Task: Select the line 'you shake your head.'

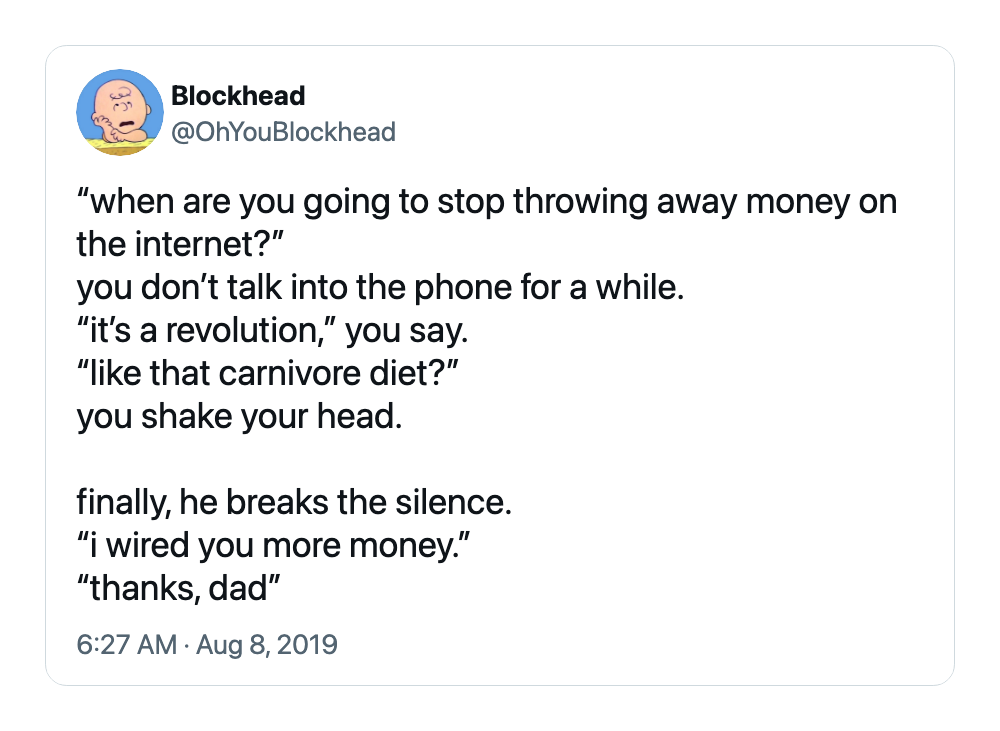Action: click(x=239, y=417)
